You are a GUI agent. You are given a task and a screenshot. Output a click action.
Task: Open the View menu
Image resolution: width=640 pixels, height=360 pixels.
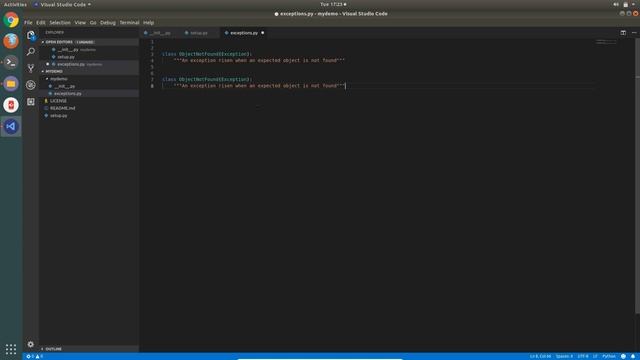coord(80,22)
